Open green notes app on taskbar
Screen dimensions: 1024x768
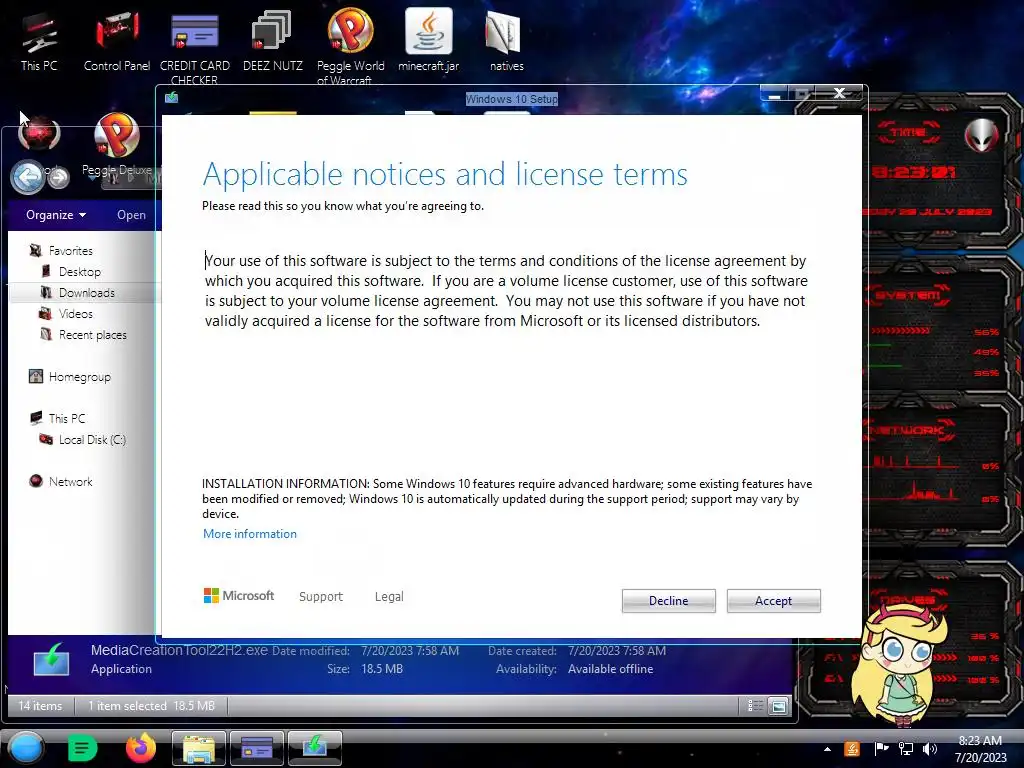[x=82, y=748]
